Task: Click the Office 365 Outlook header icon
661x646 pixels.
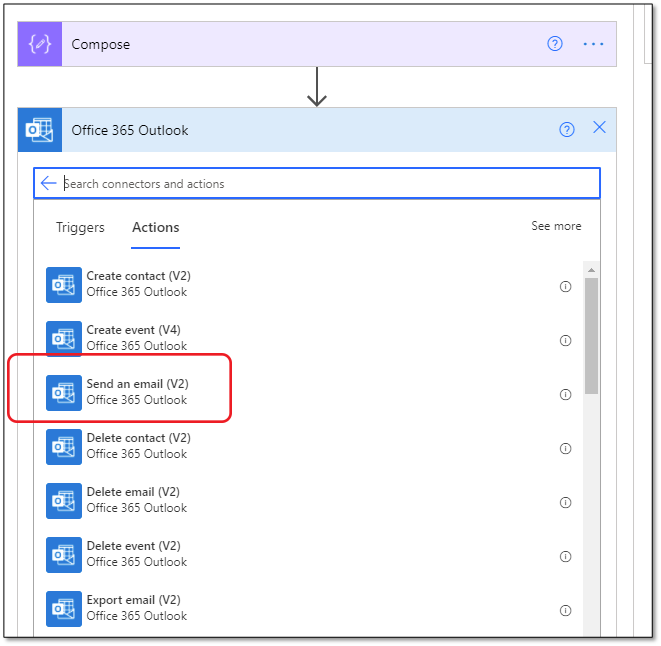Action: click(40, 130)
